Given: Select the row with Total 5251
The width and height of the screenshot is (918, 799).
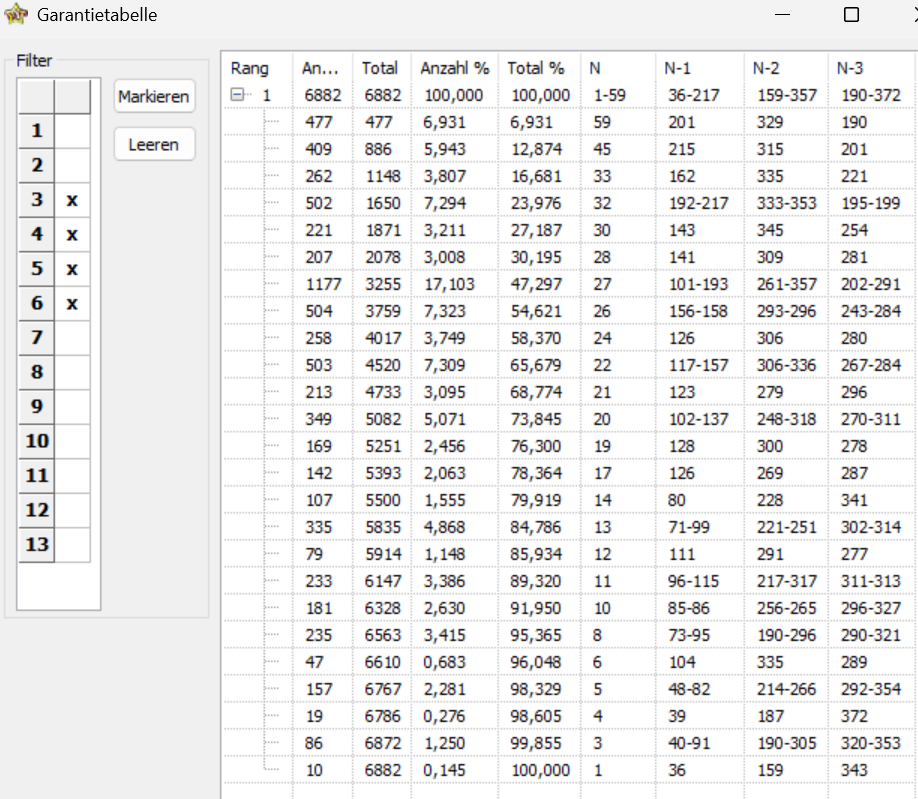Looking at the screenshot, I should (569, 446).
